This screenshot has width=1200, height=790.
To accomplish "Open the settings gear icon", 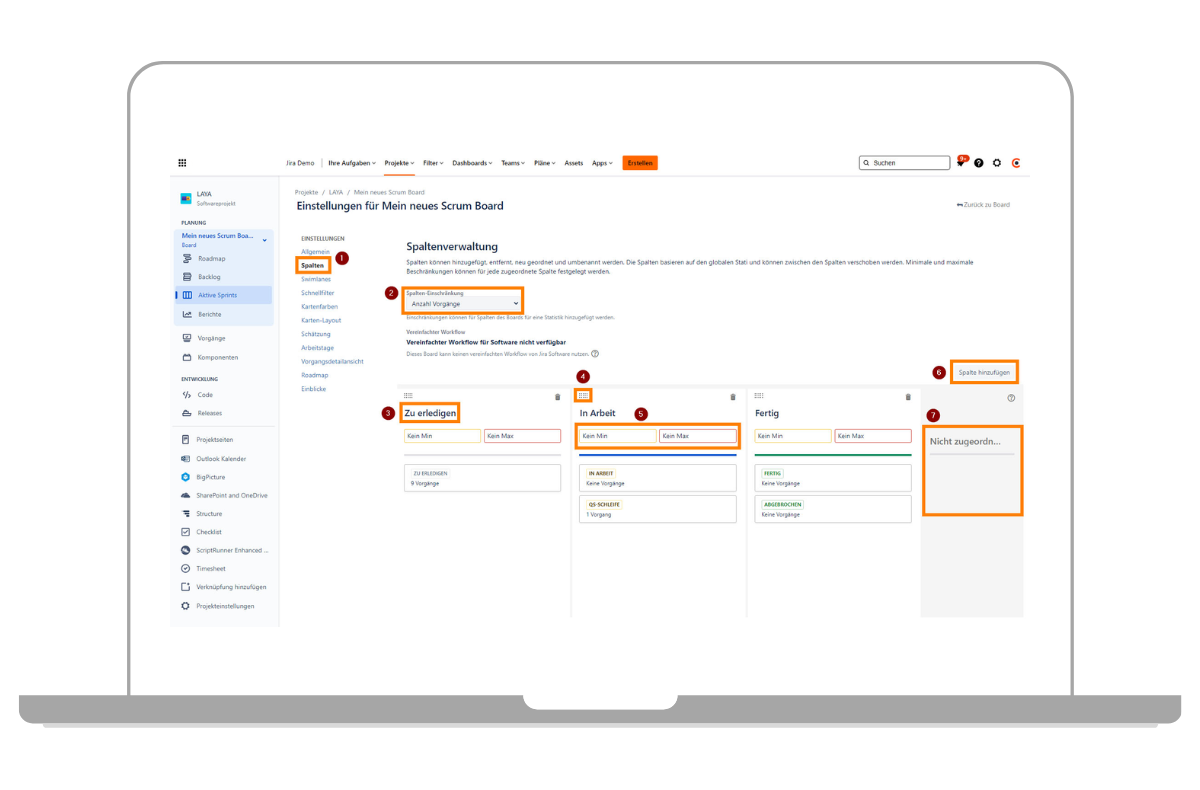I will pos(997,163).
